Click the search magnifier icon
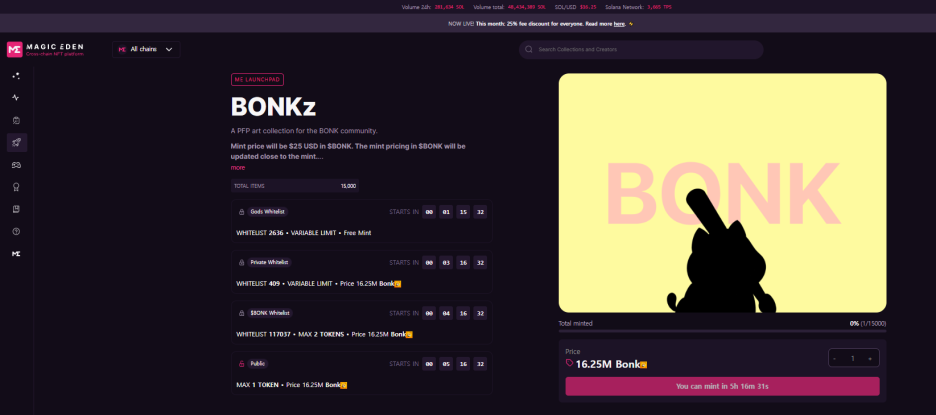Screen dimensions: 936x415 529,50
